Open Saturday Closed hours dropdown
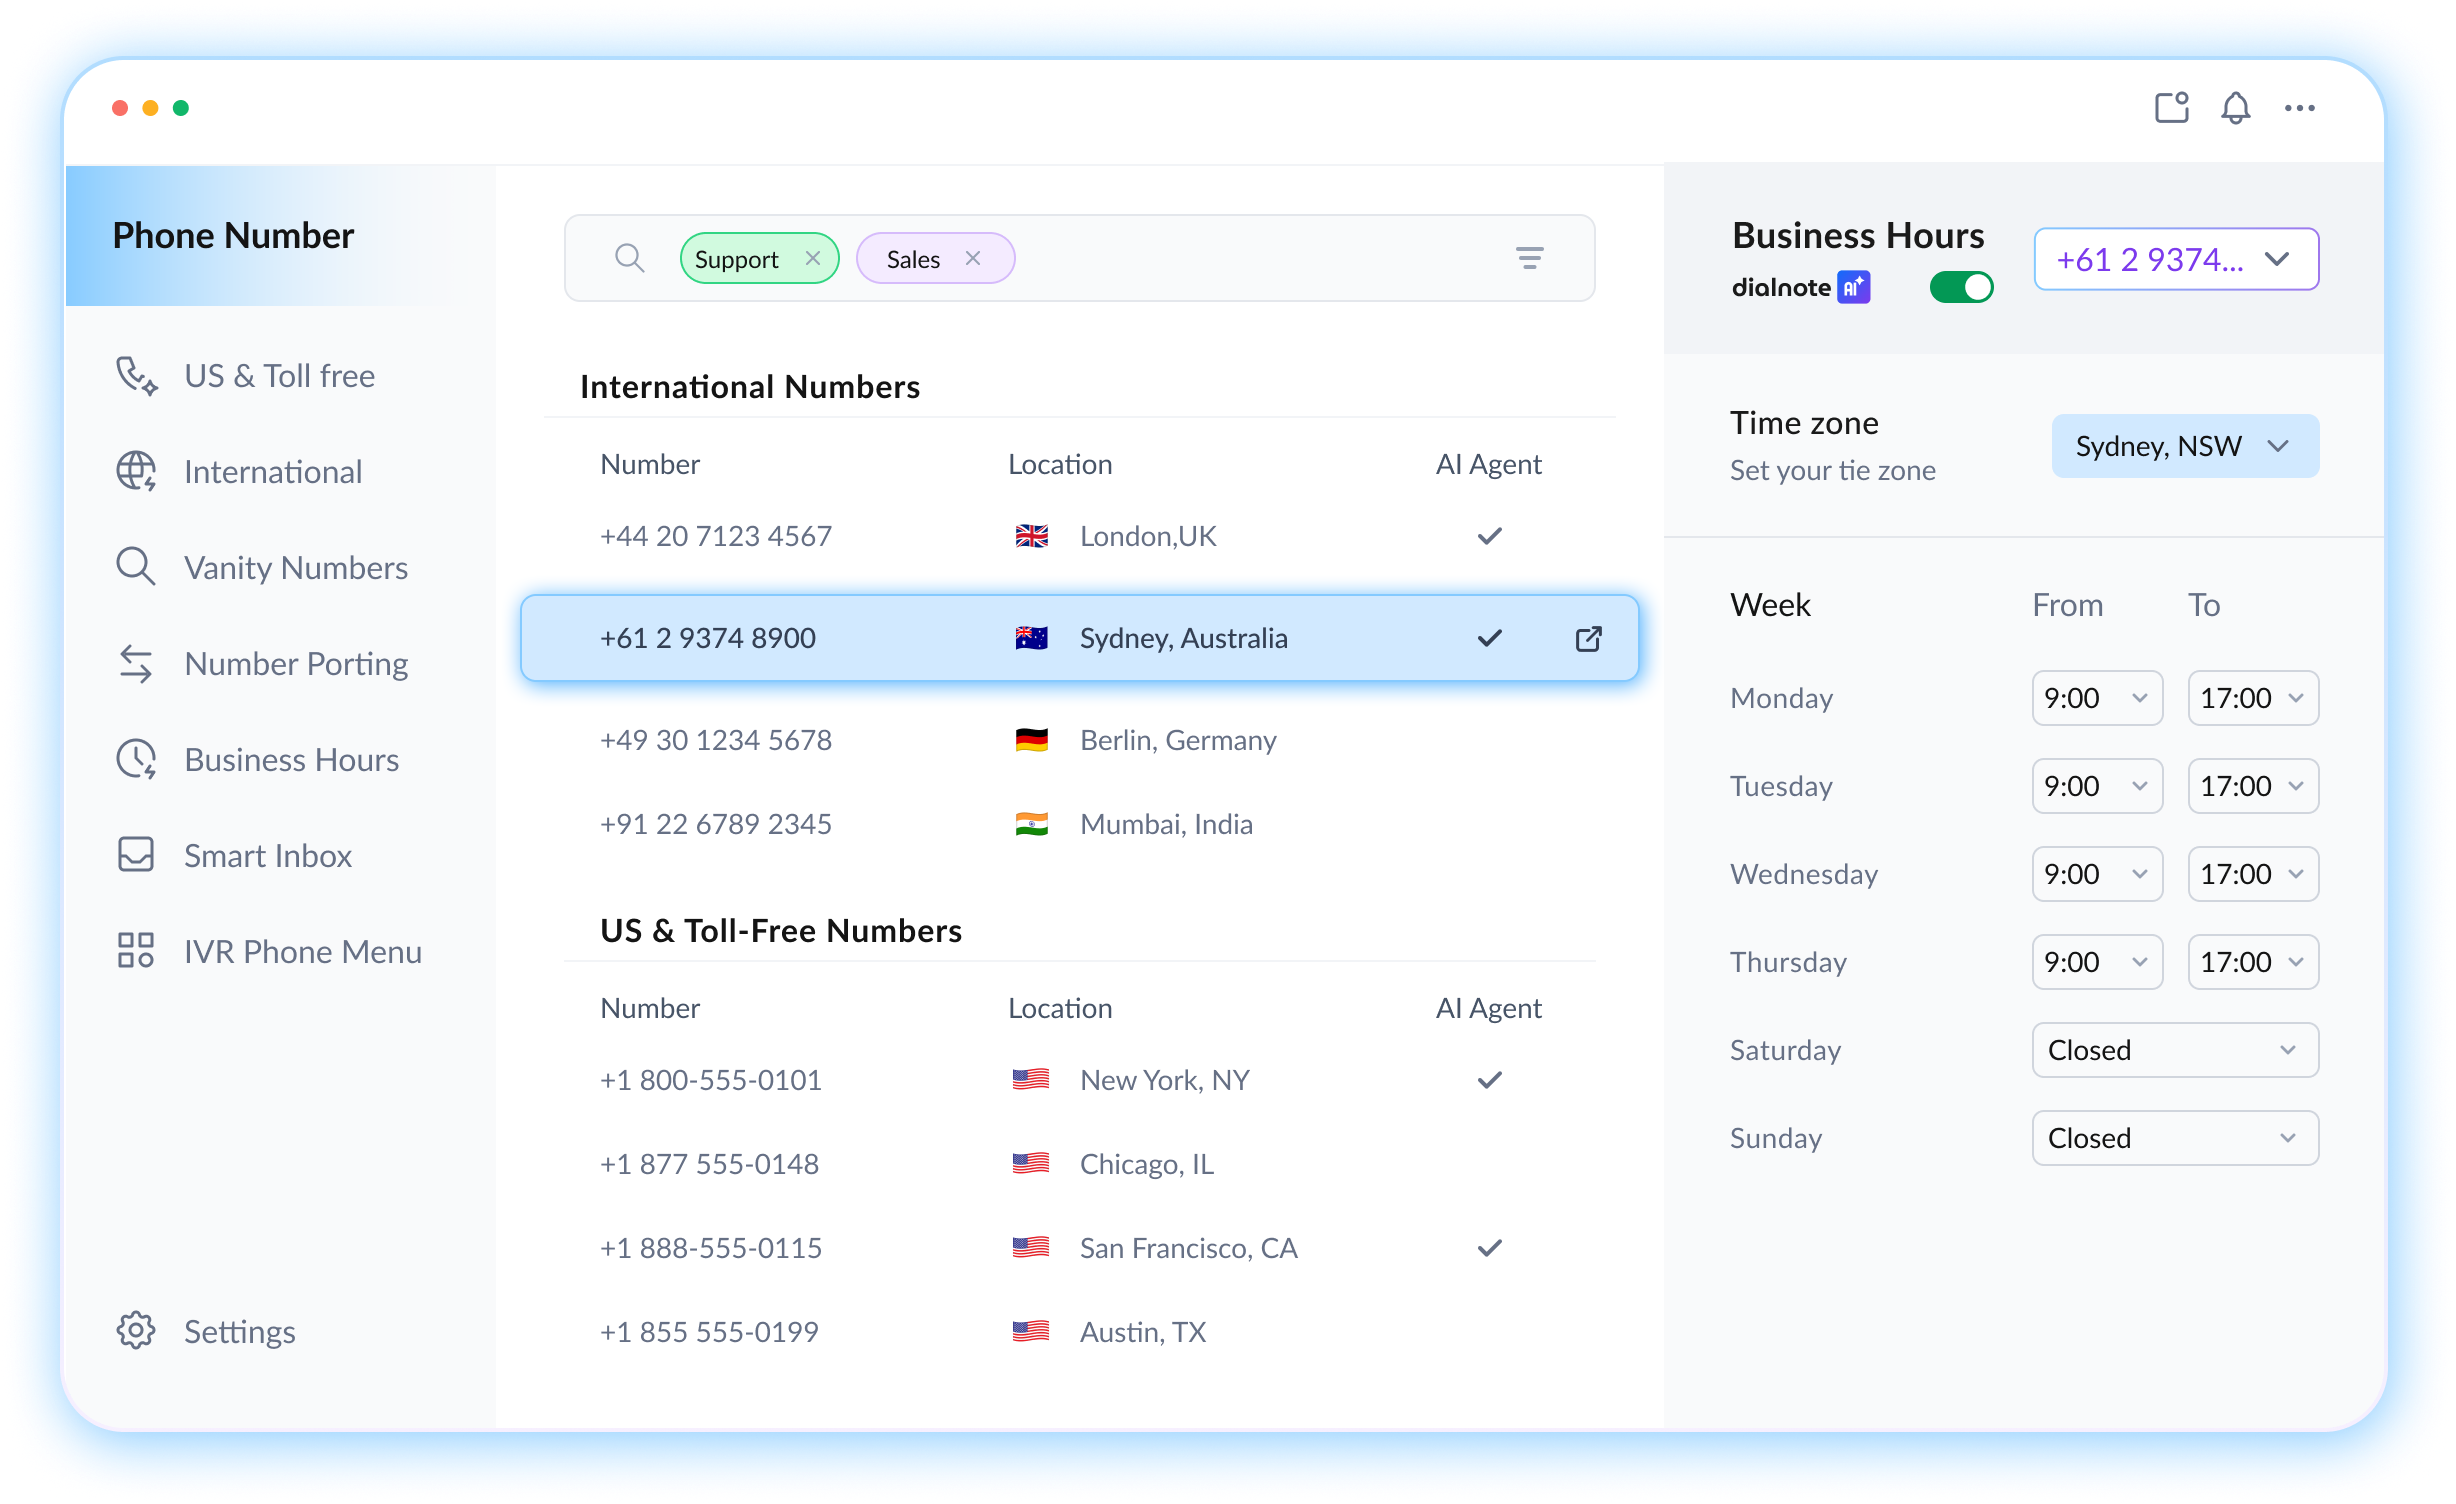 2174,1050
